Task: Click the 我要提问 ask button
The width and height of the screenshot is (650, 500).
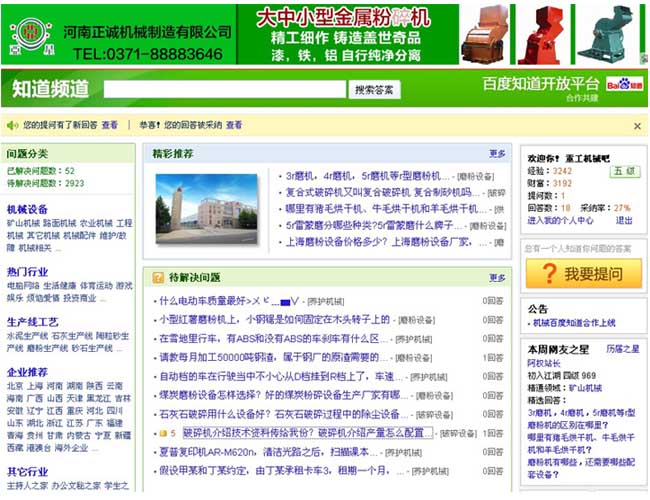Action: click(584, 273)
